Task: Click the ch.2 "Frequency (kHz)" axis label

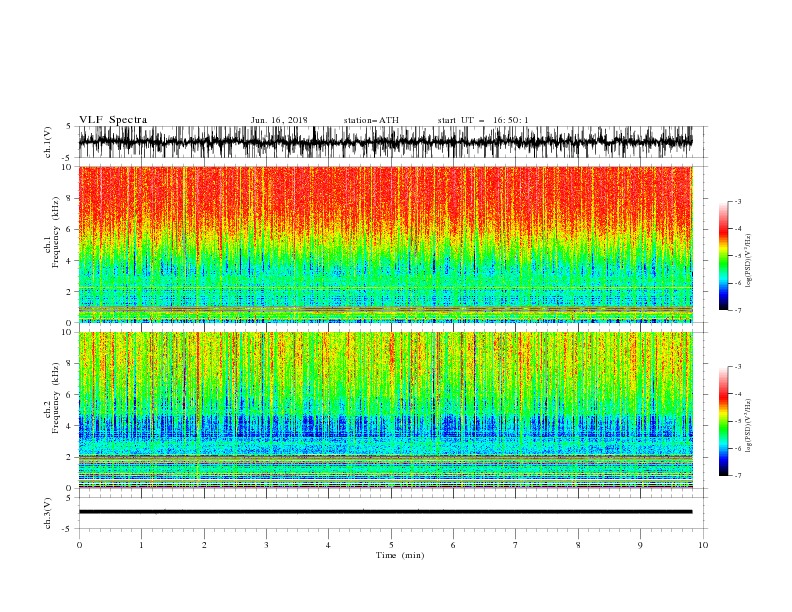Action: (x=56, y=398)
